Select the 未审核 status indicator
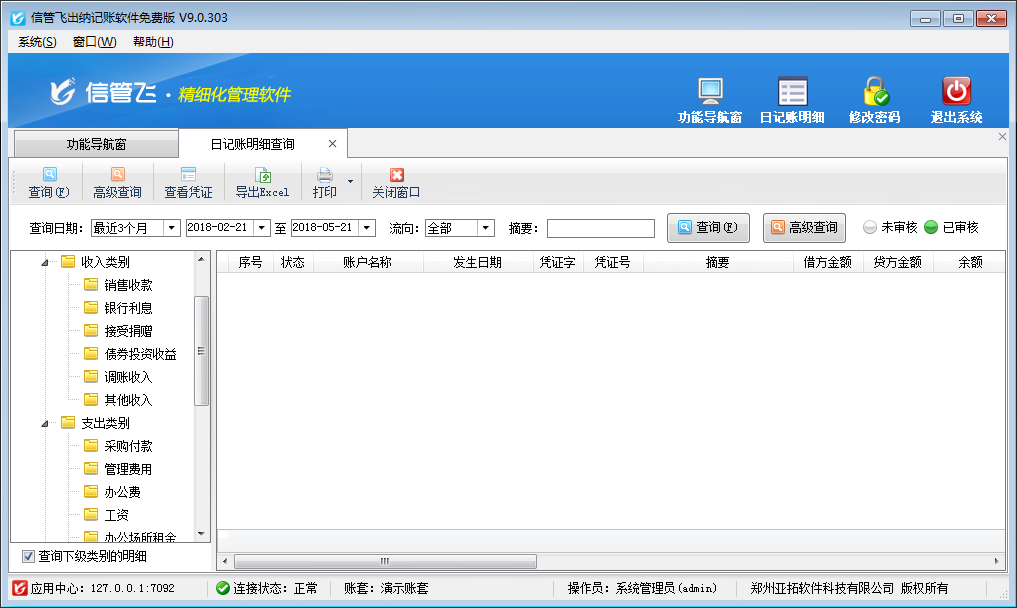The image size is (1017, 608). point(870,228)
